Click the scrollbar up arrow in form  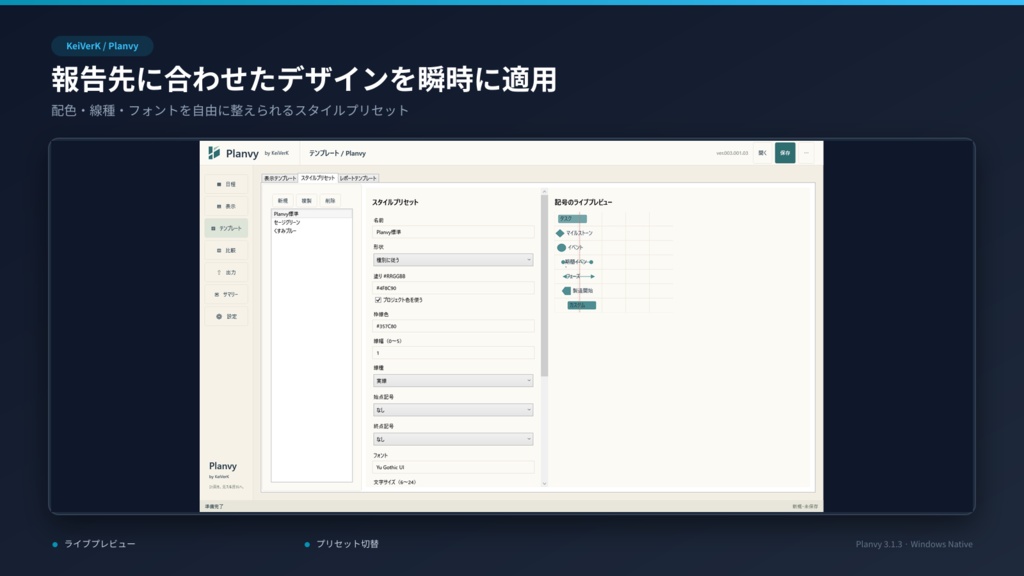544,192
